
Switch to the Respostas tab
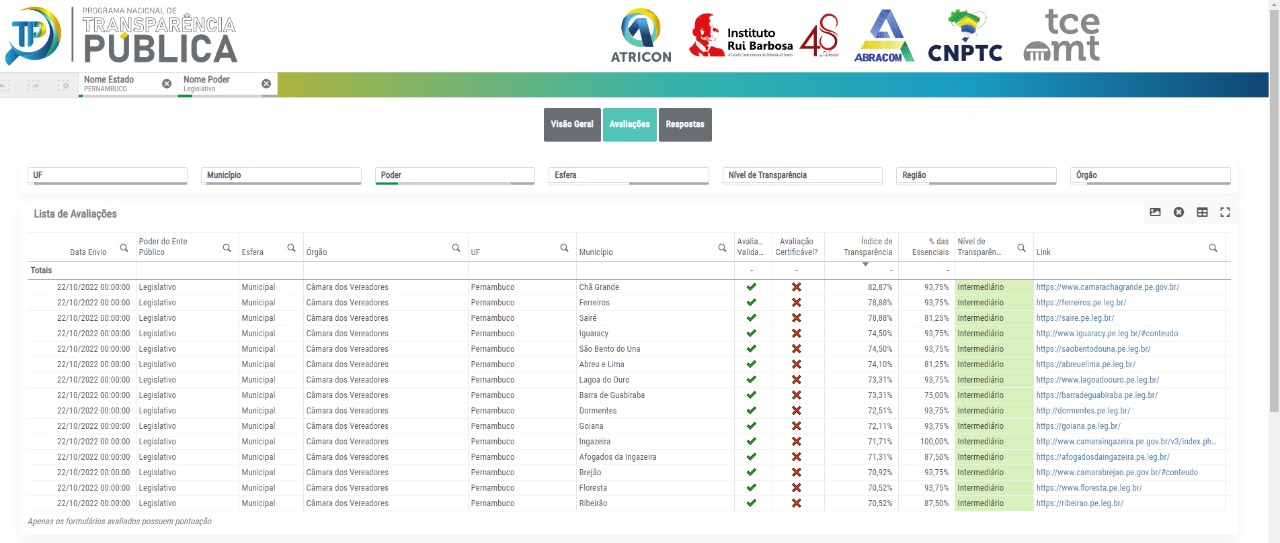click(685, 125)
